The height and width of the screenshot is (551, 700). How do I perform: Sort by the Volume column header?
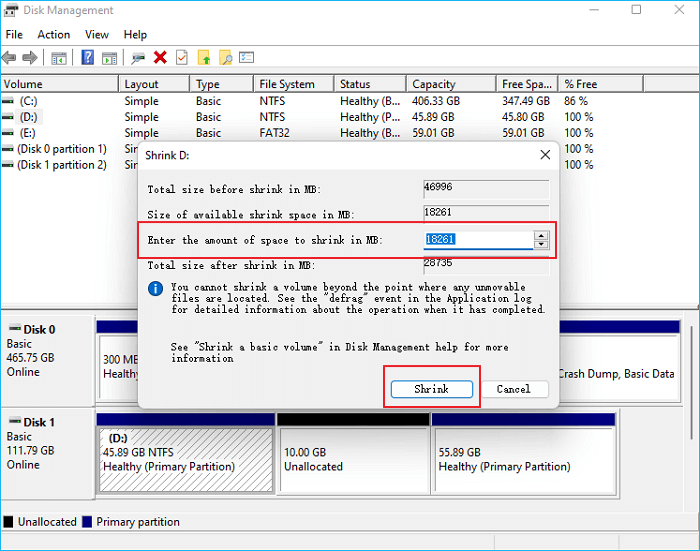pyautogui.click(x=59, y=84)
